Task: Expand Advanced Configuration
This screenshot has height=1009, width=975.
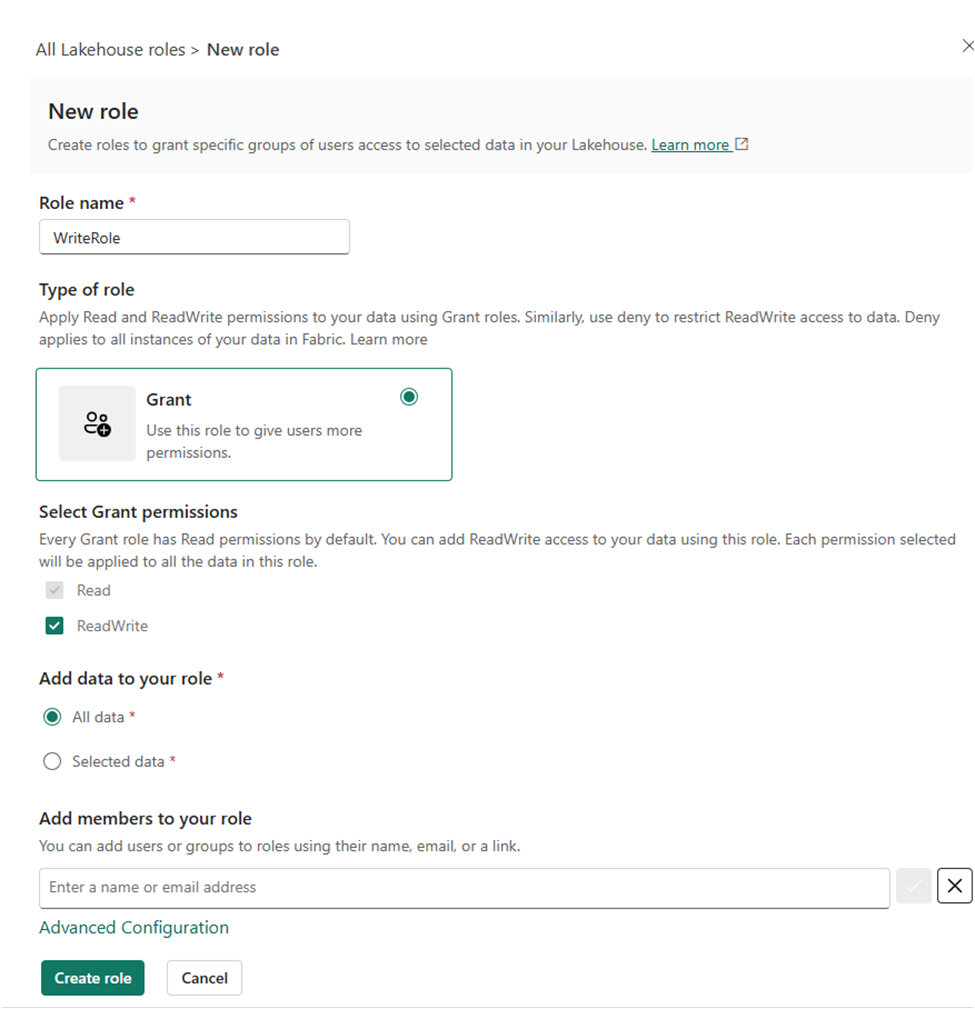Action: 133,927
